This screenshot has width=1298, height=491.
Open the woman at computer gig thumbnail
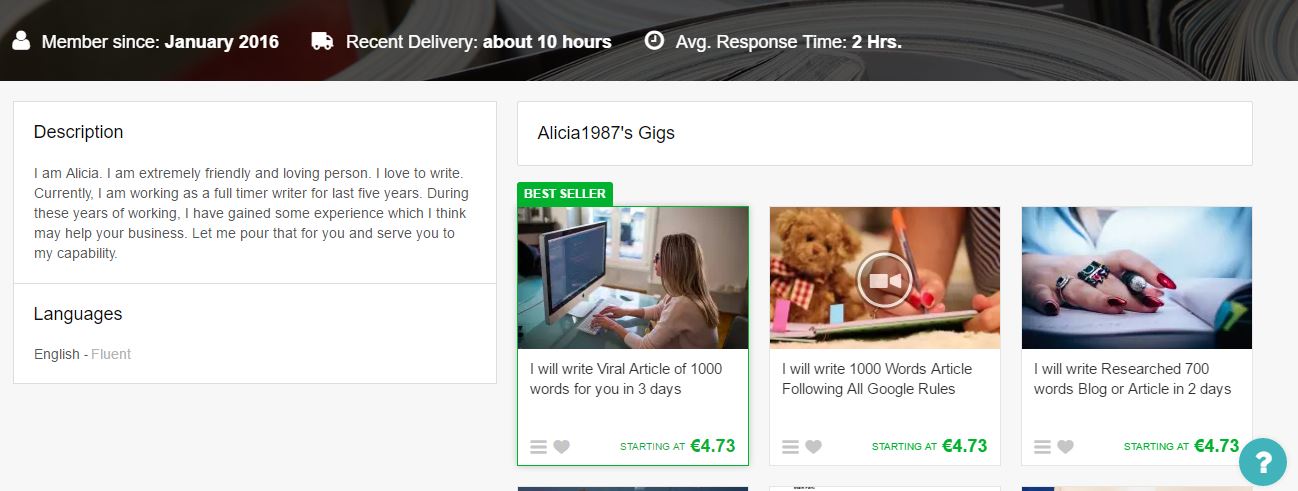(x=633, y=278)
